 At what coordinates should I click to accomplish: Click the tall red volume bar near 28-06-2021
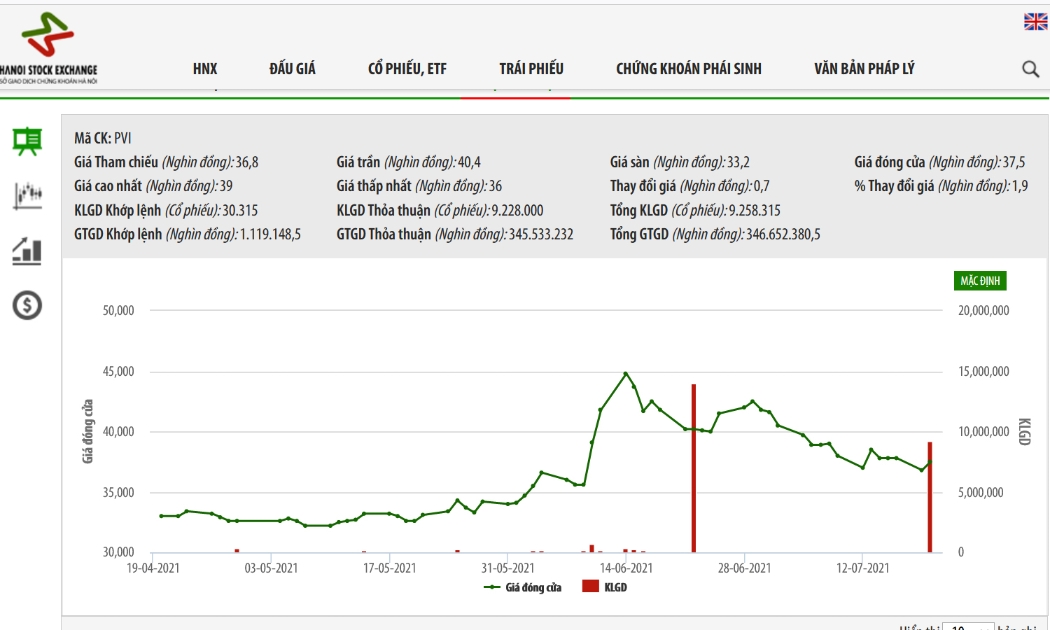click(x=694, y=468)
